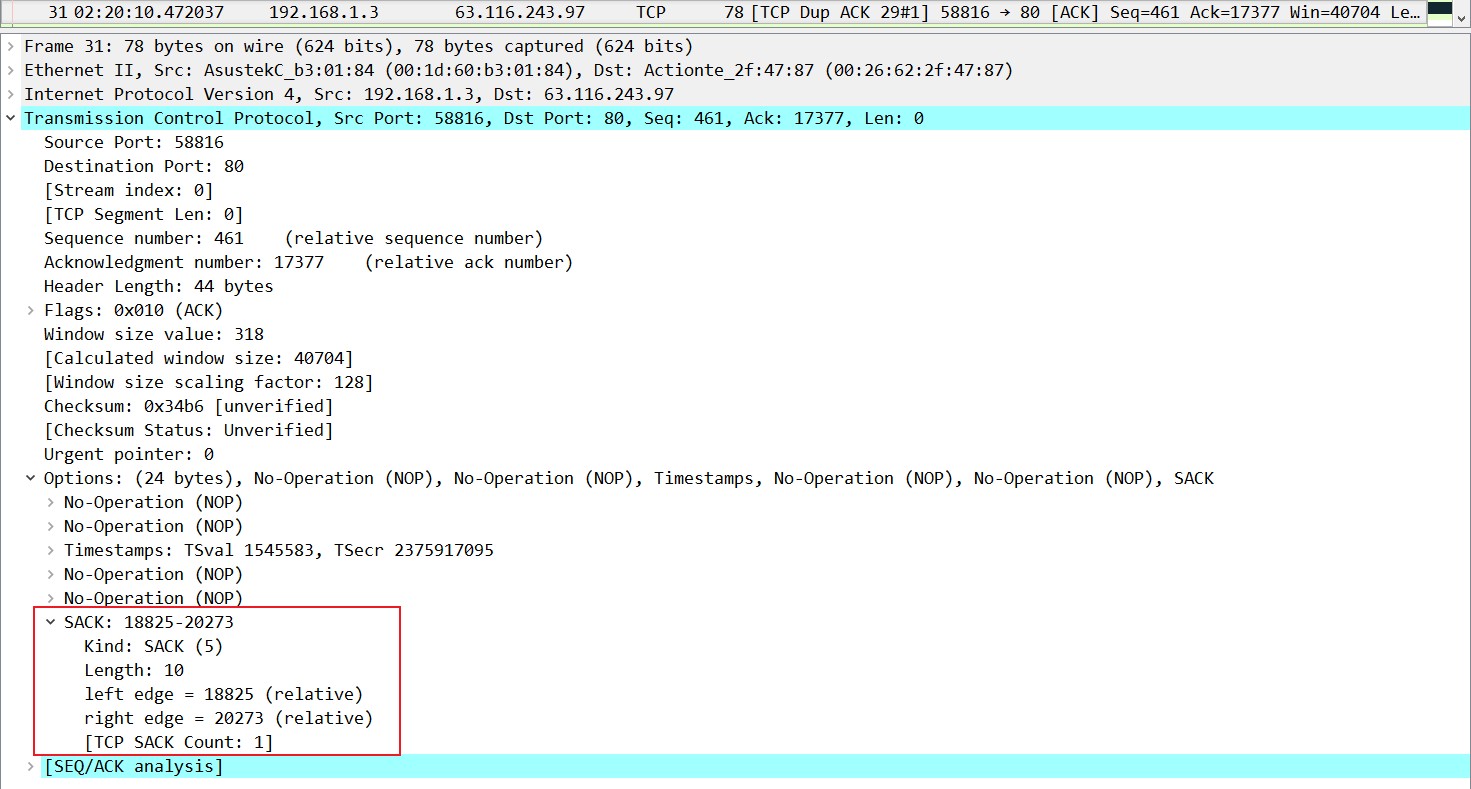Select the Destination Port: 80 field
Screen dimensions: 1471x789
click(144, 166)
